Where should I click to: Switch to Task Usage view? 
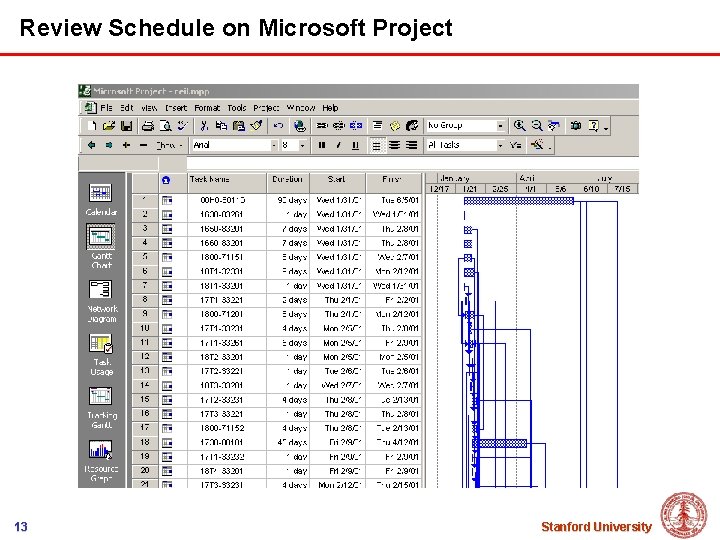[101, 354]
